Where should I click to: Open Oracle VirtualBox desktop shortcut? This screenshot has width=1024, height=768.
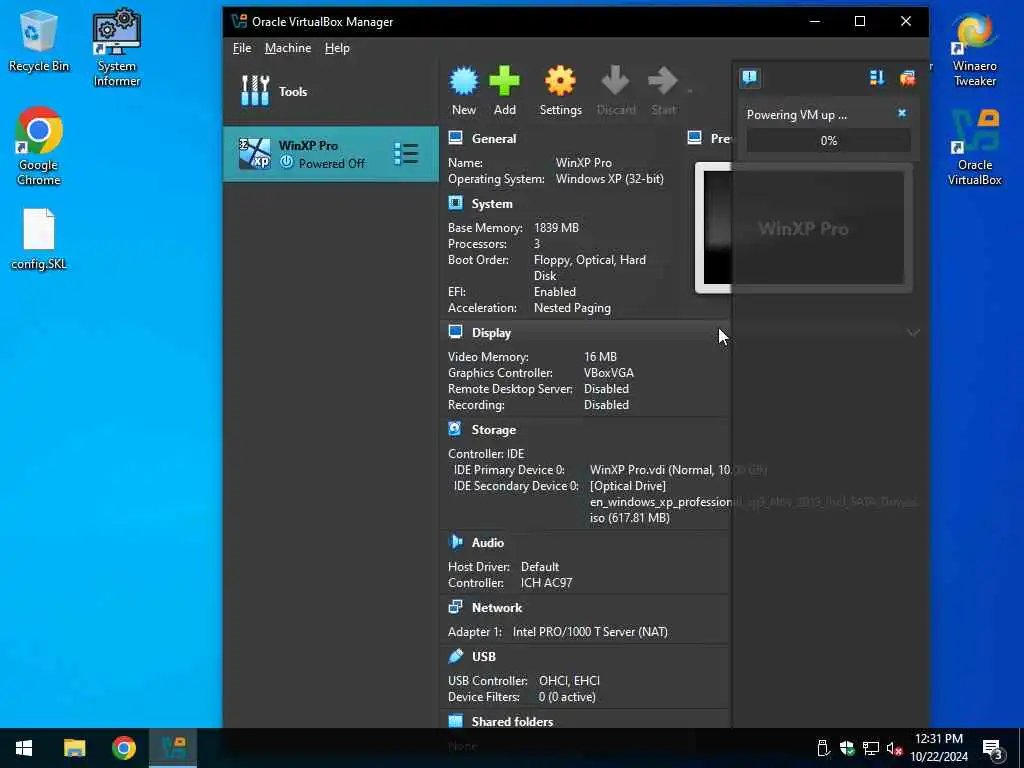974,148
